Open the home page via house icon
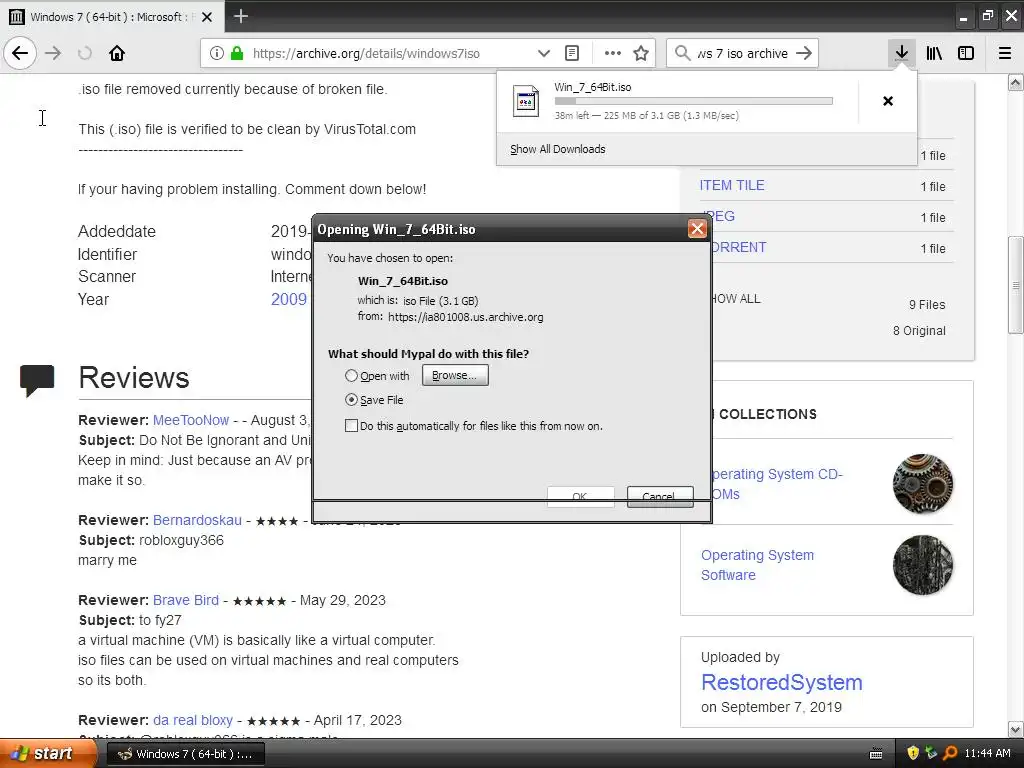The image size is (1024, 768). coord(117,53)
